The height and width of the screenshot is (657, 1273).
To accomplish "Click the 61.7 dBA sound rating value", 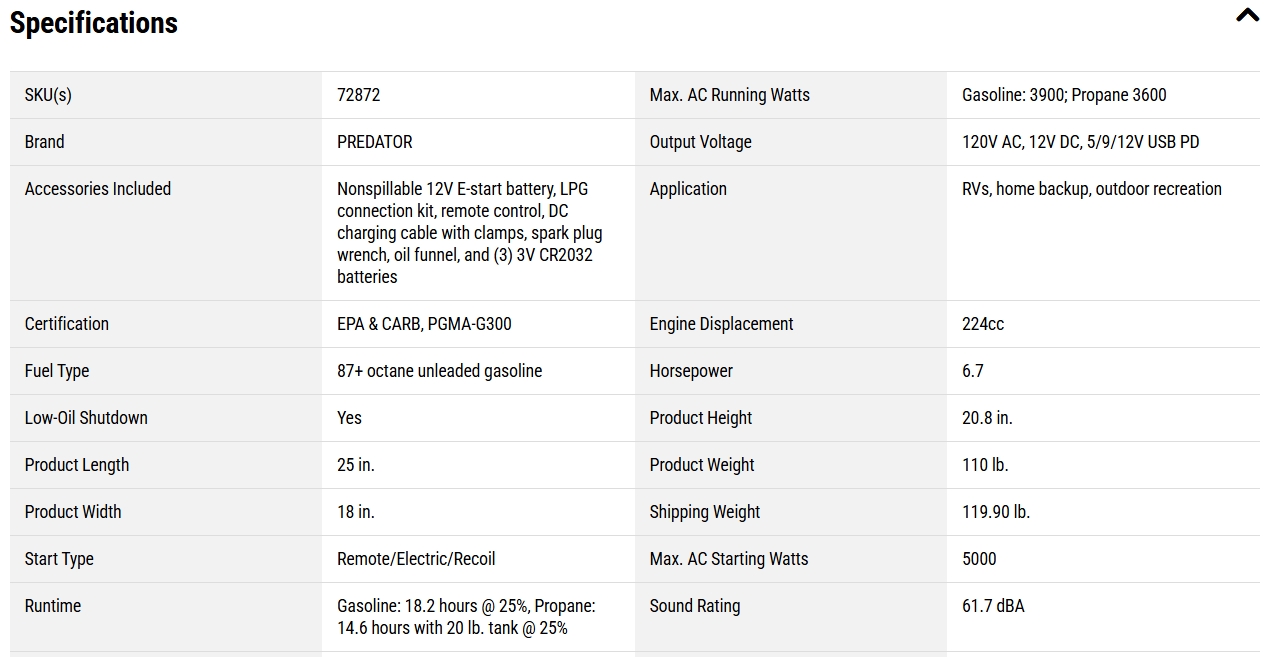I will click(993, 606).
